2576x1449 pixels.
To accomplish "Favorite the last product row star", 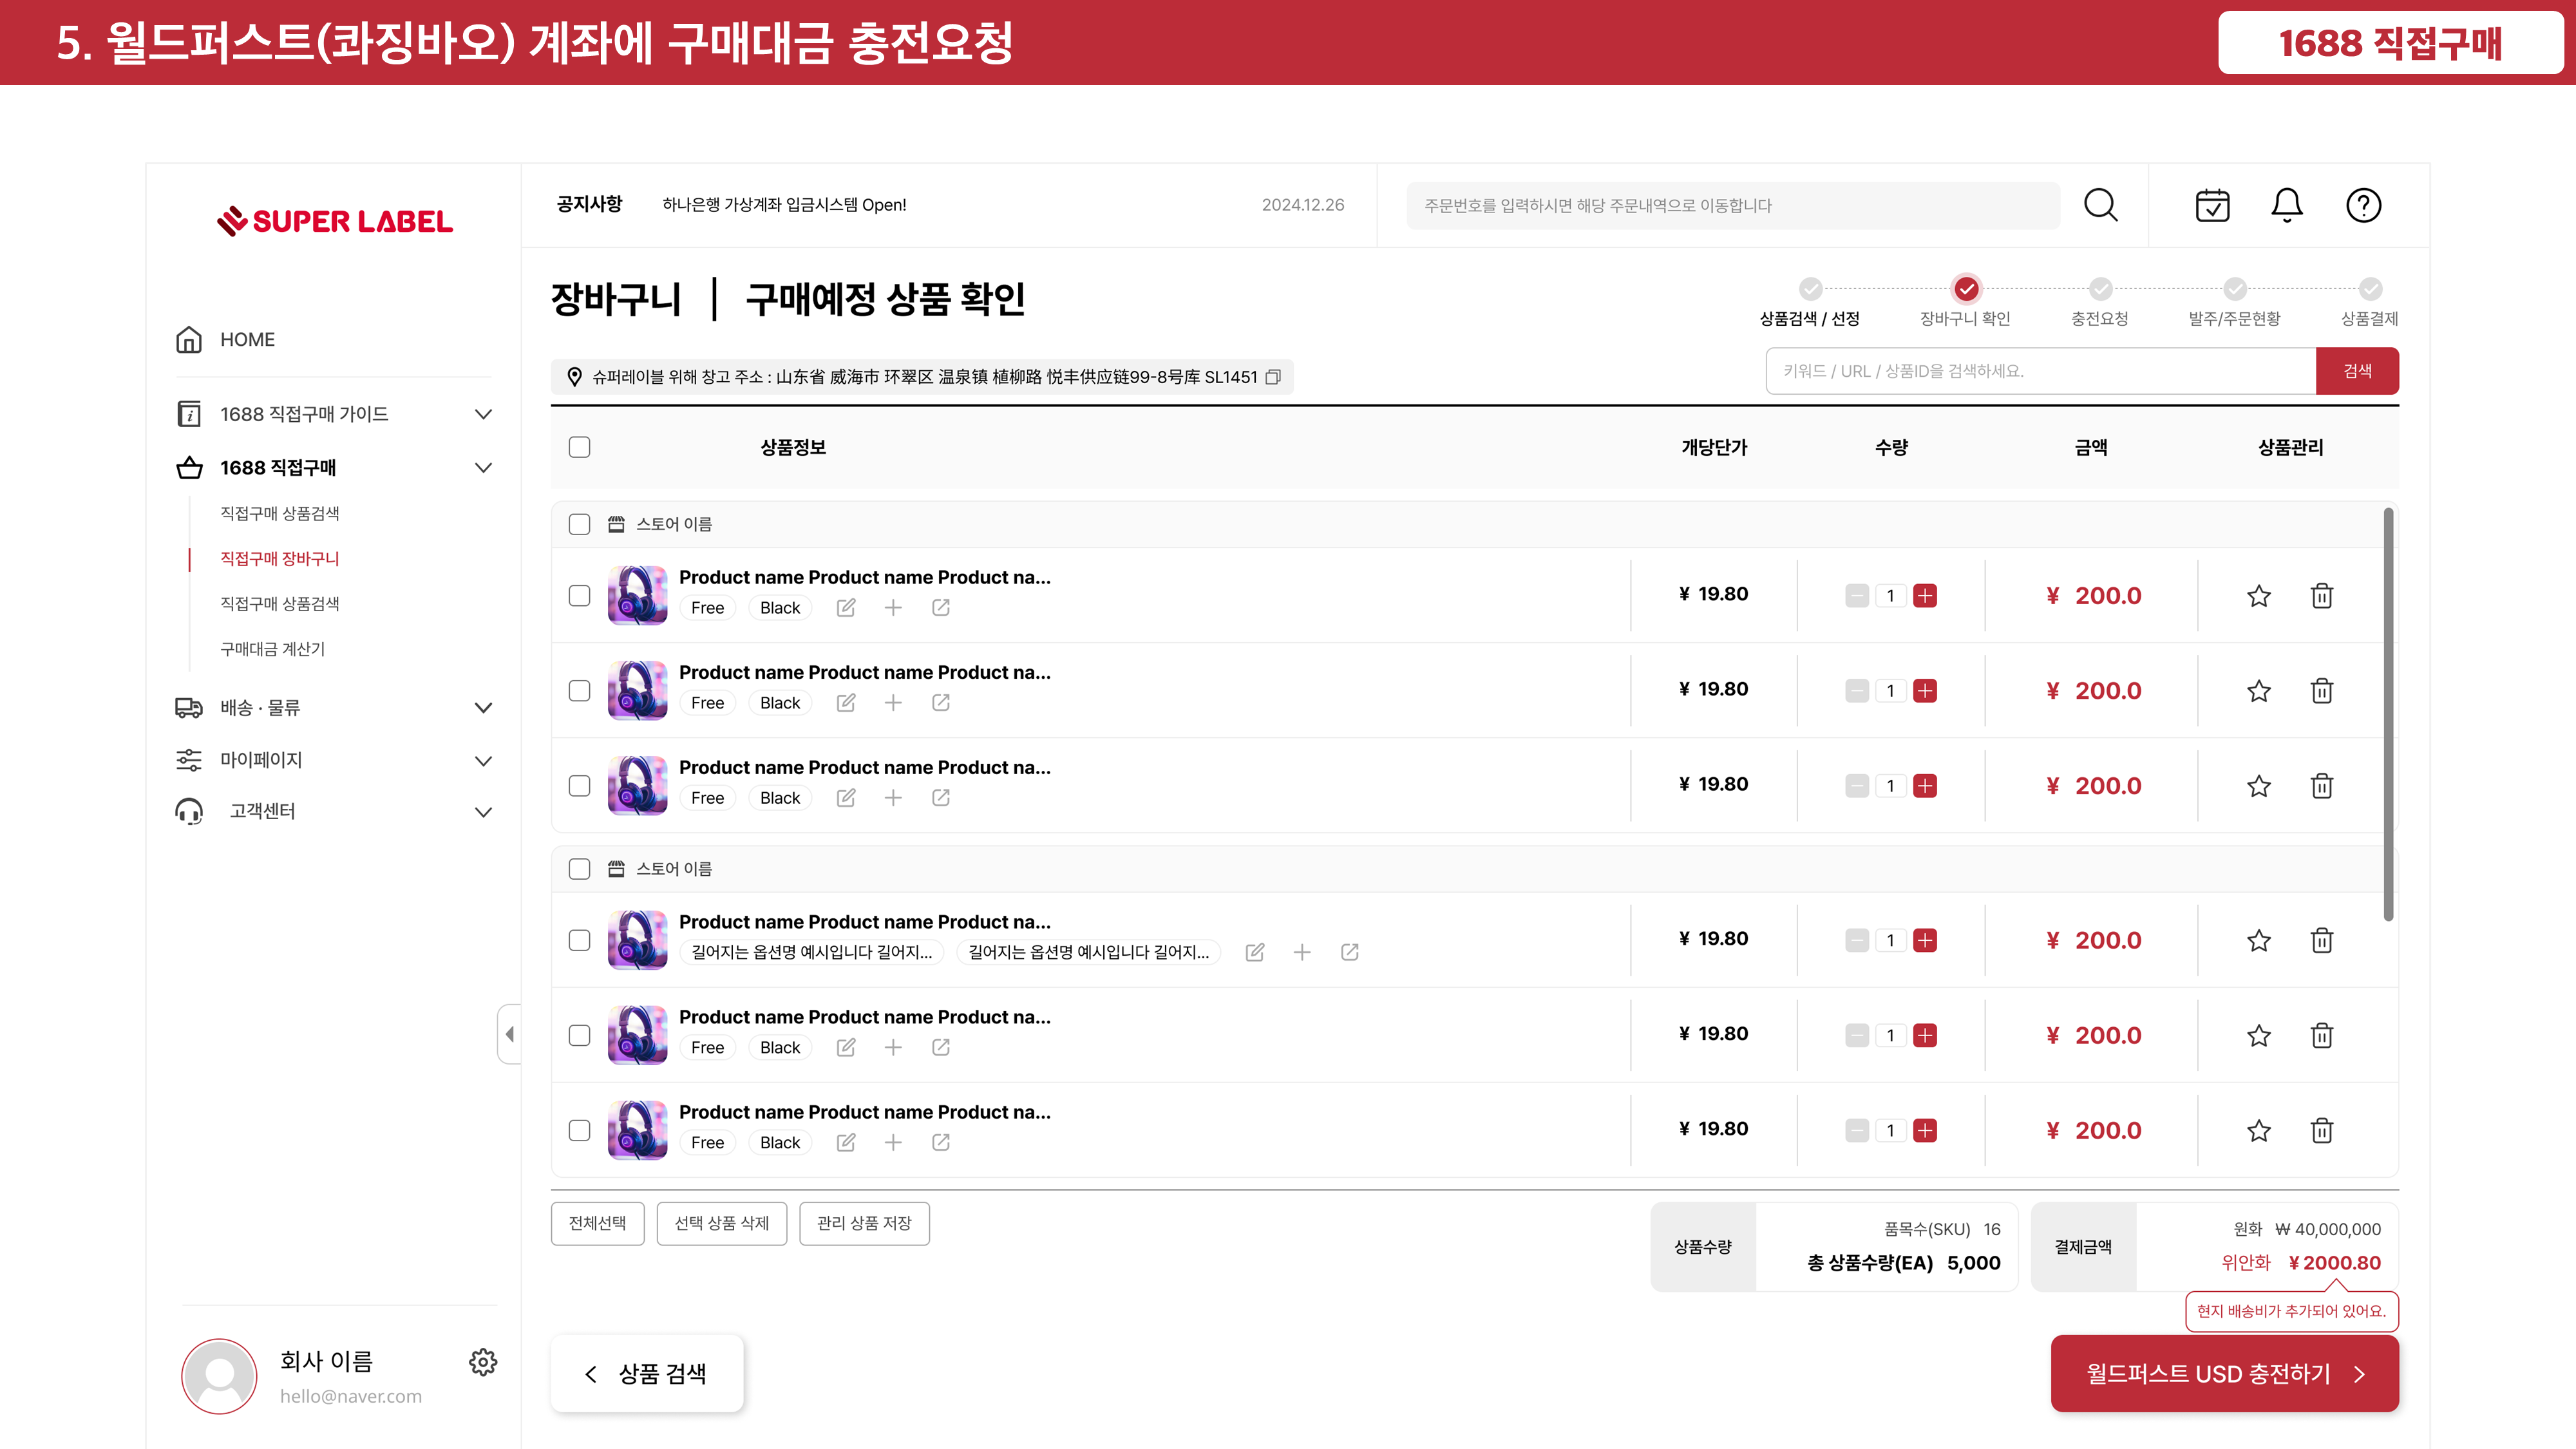I will pyautogui.click(x=2258, y=1130).
